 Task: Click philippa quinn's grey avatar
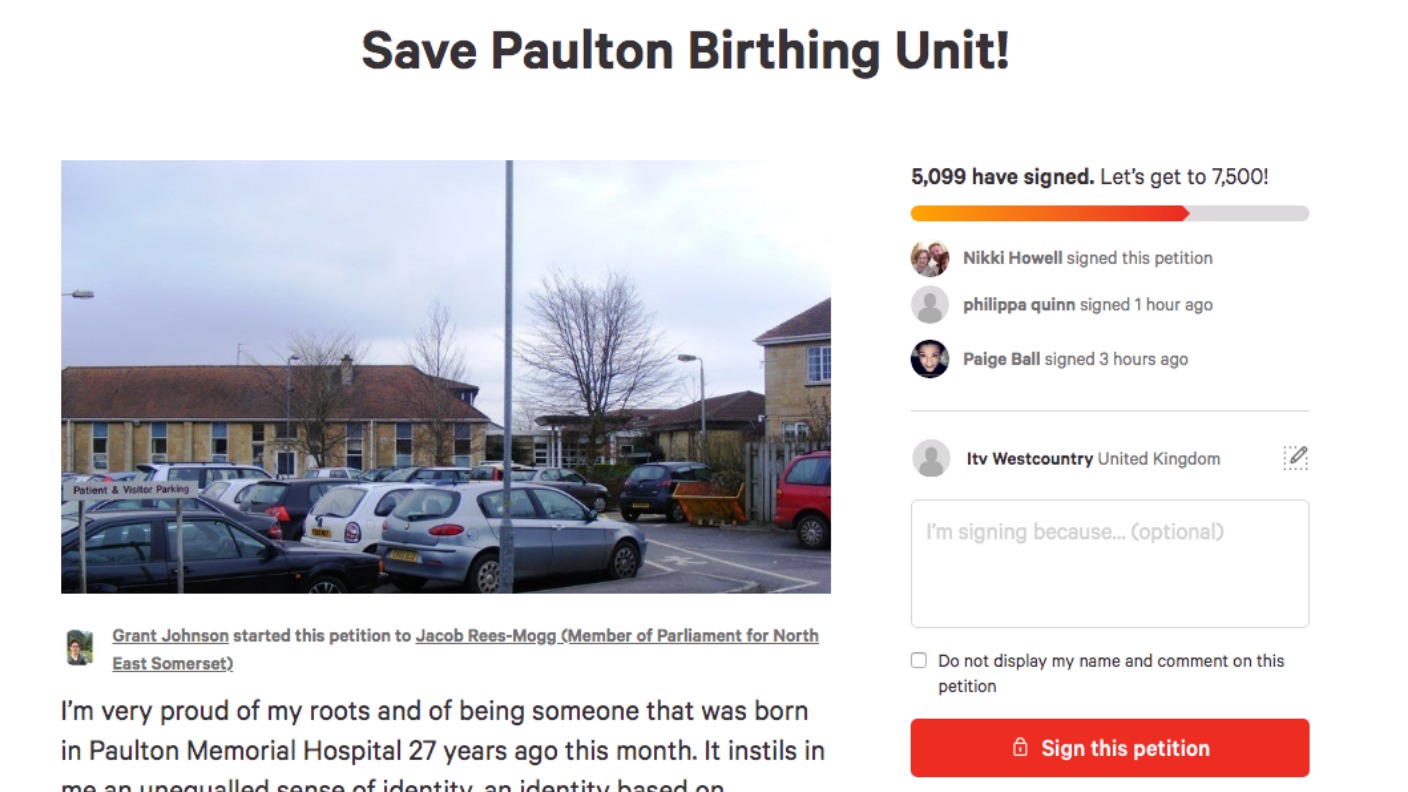[930, 305]
